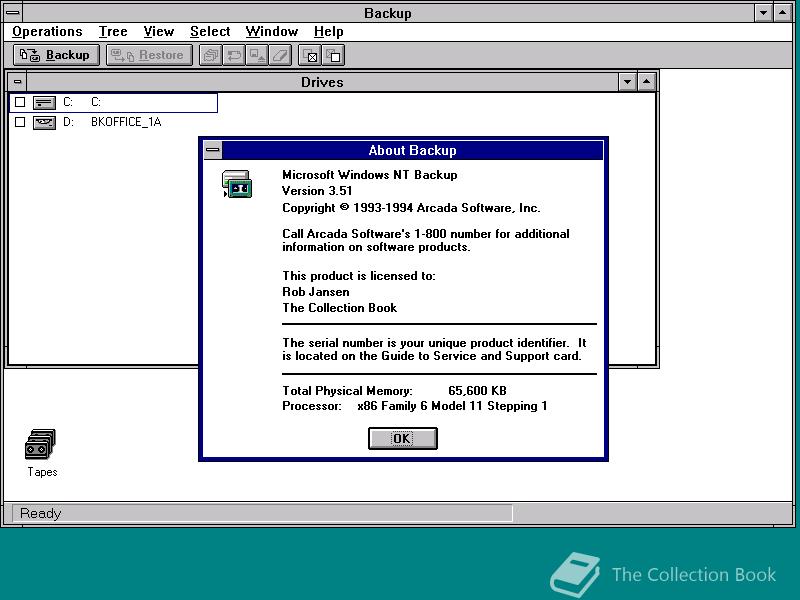Click the Ready status bar text
The image size is (800, 600).
40,513
